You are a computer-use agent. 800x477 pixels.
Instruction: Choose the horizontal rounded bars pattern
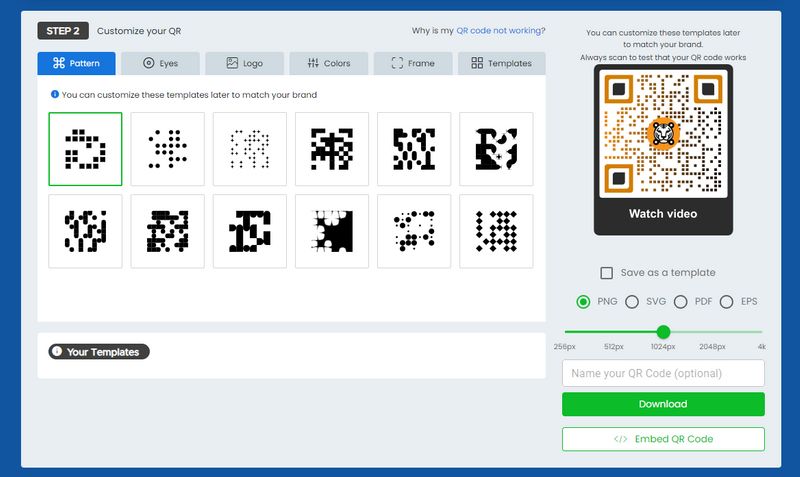167,231
